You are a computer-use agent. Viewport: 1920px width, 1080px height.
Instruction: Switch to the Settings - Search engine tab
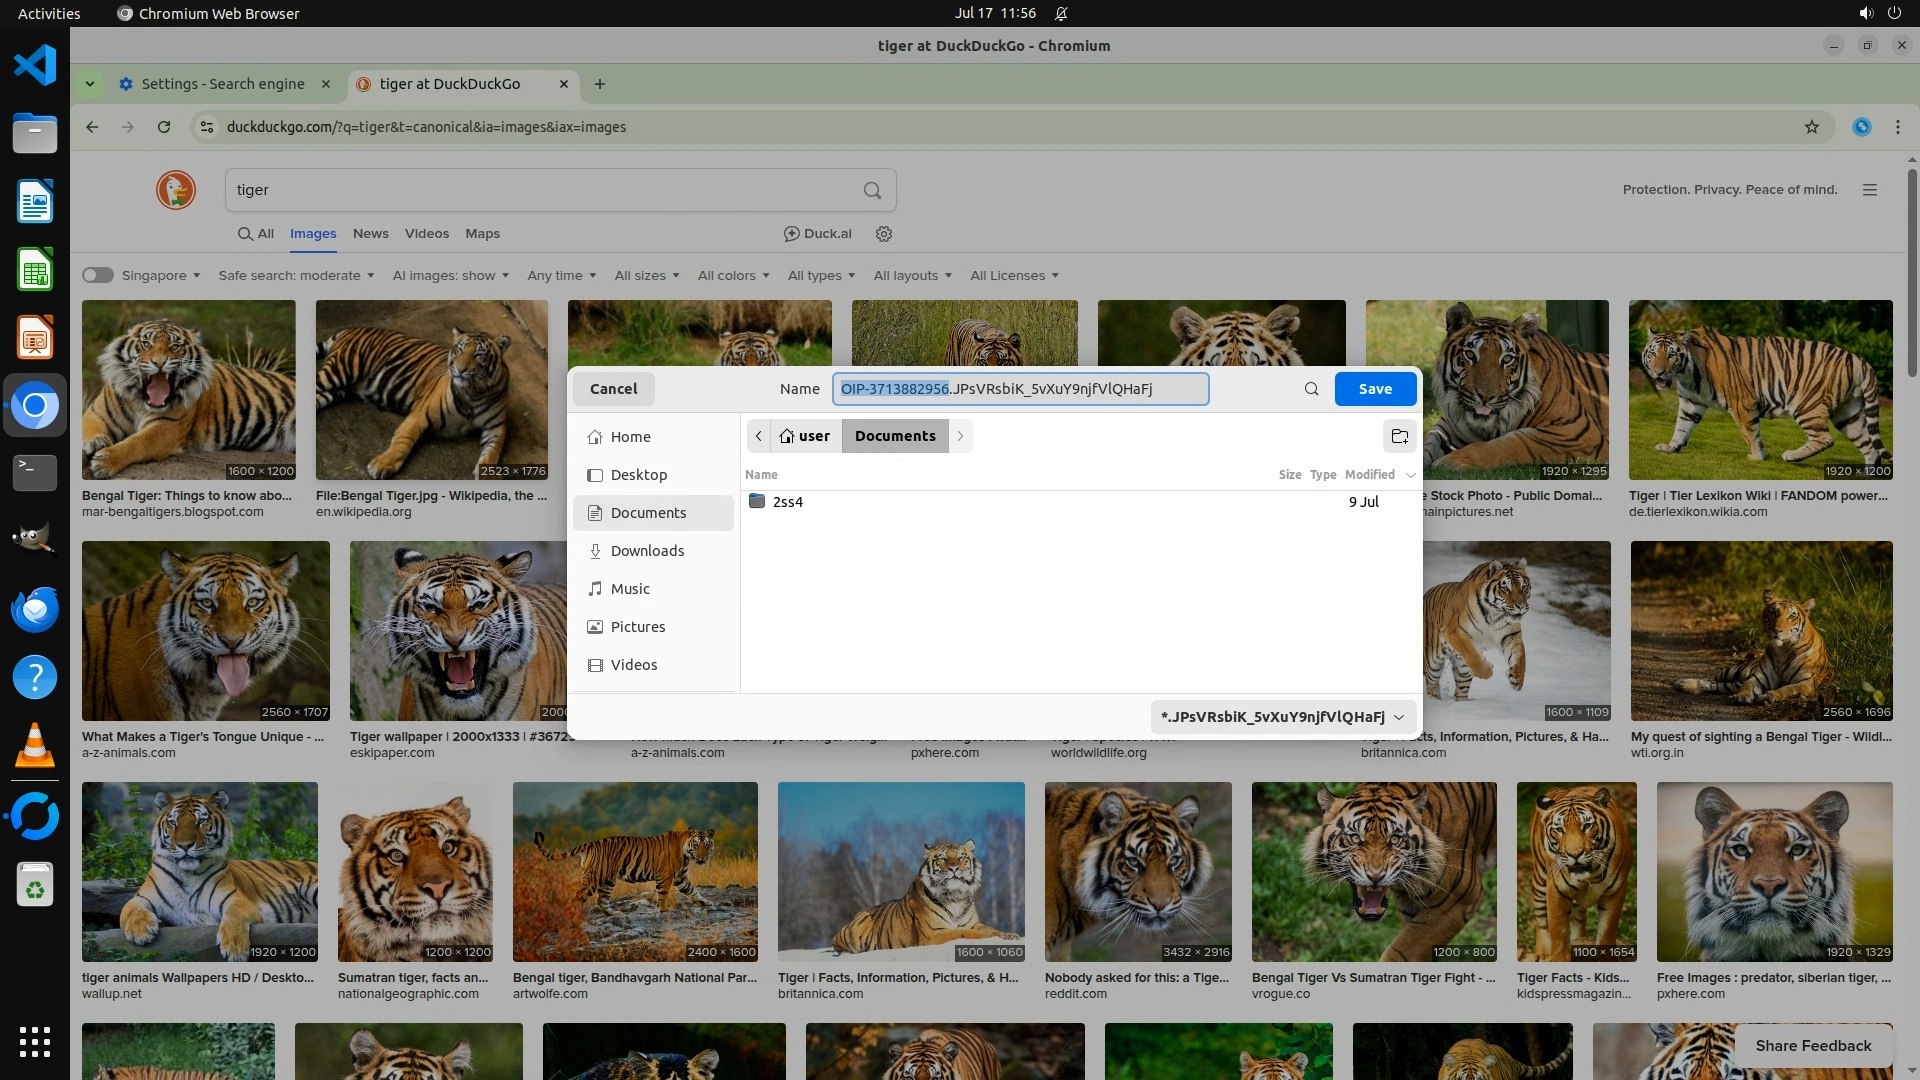223,84
